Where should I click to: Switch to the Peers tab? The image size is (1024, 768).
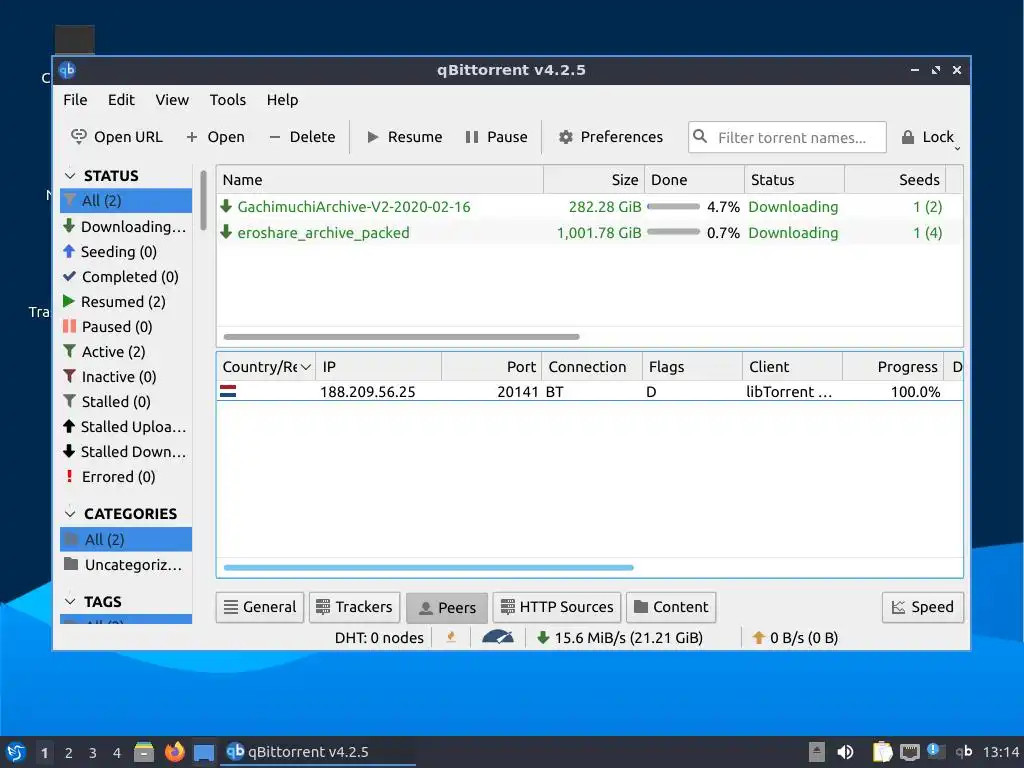pyautogui.click(x=447, y=608)
